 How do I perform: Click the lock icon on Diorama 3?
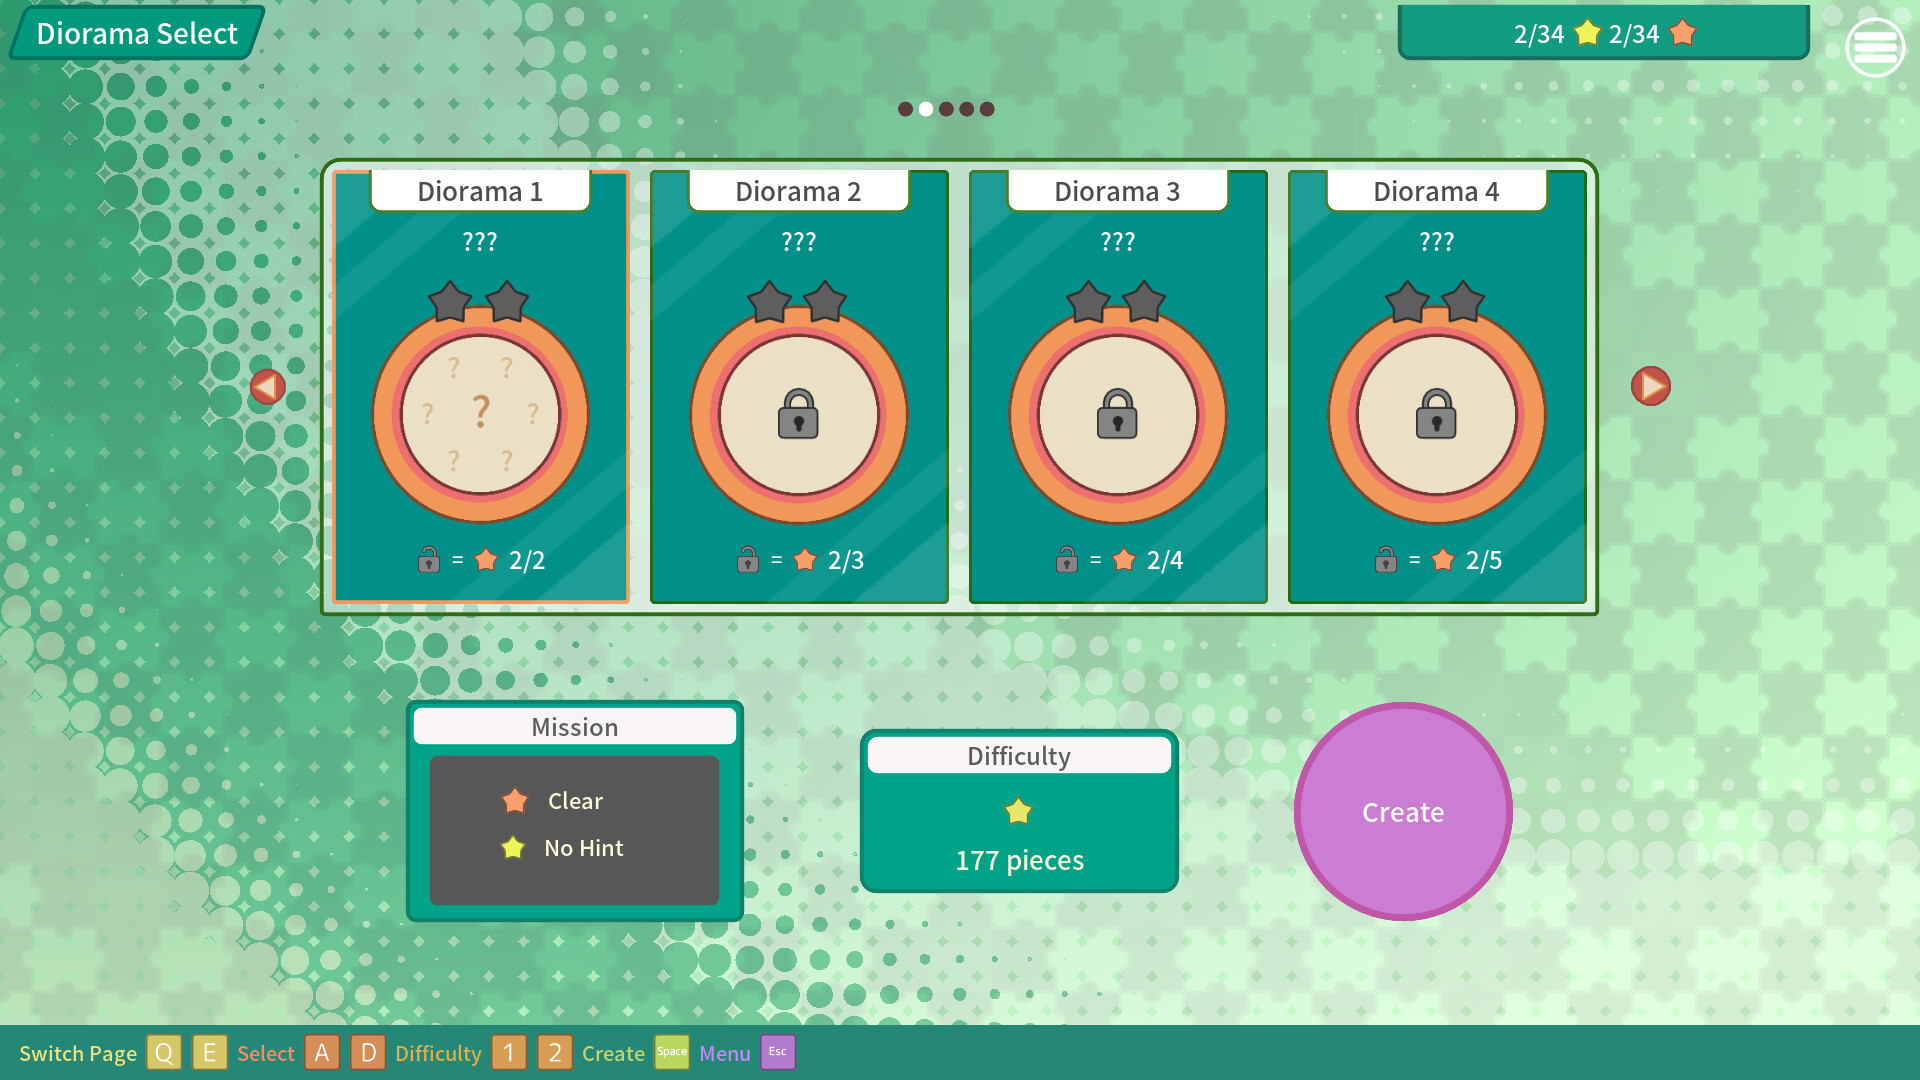coord(1117,417)
